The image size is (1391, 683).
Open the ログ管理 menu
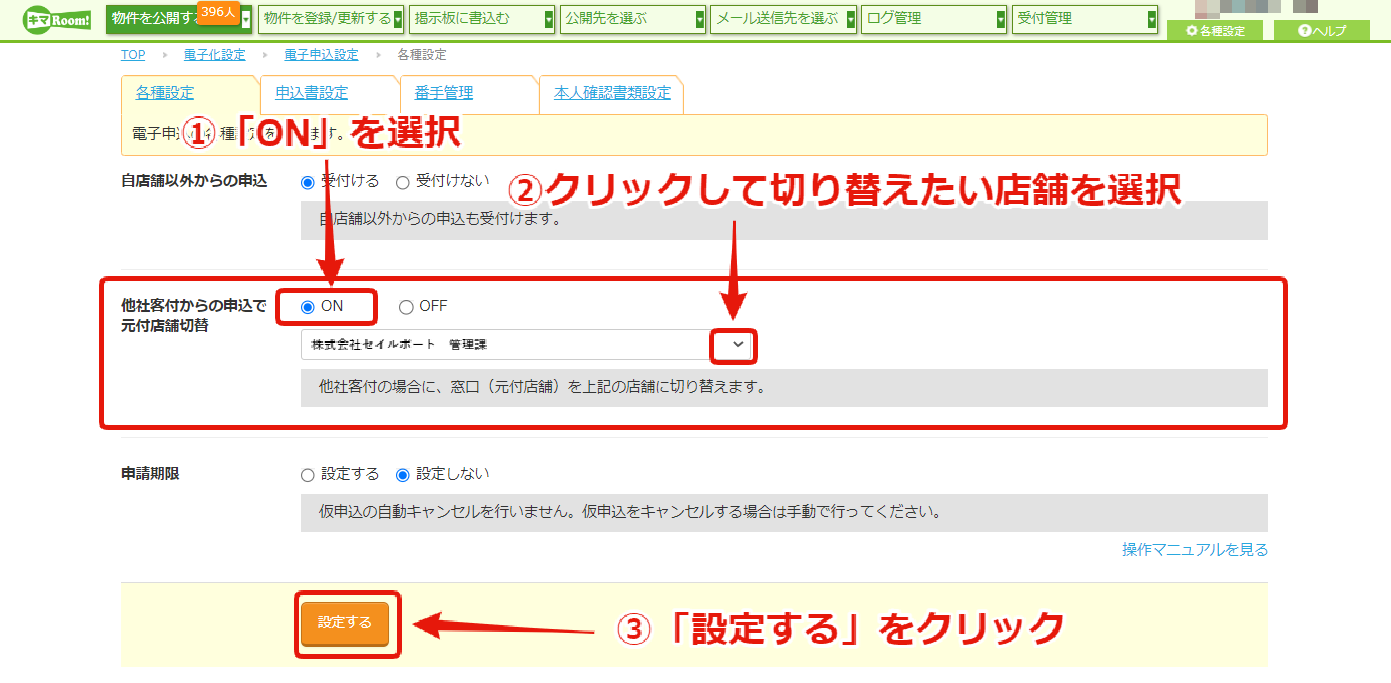[935, 19]
